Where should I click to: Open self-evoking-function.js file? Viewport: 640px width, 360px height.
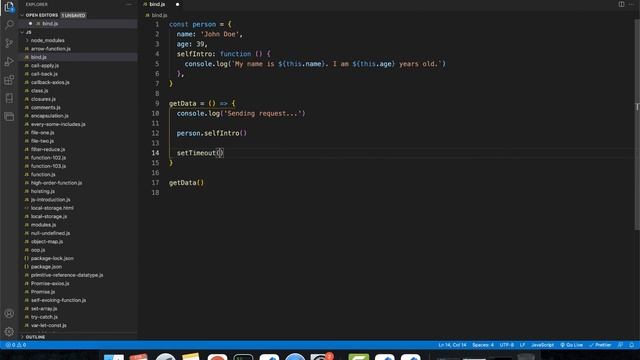coord(58,300)
